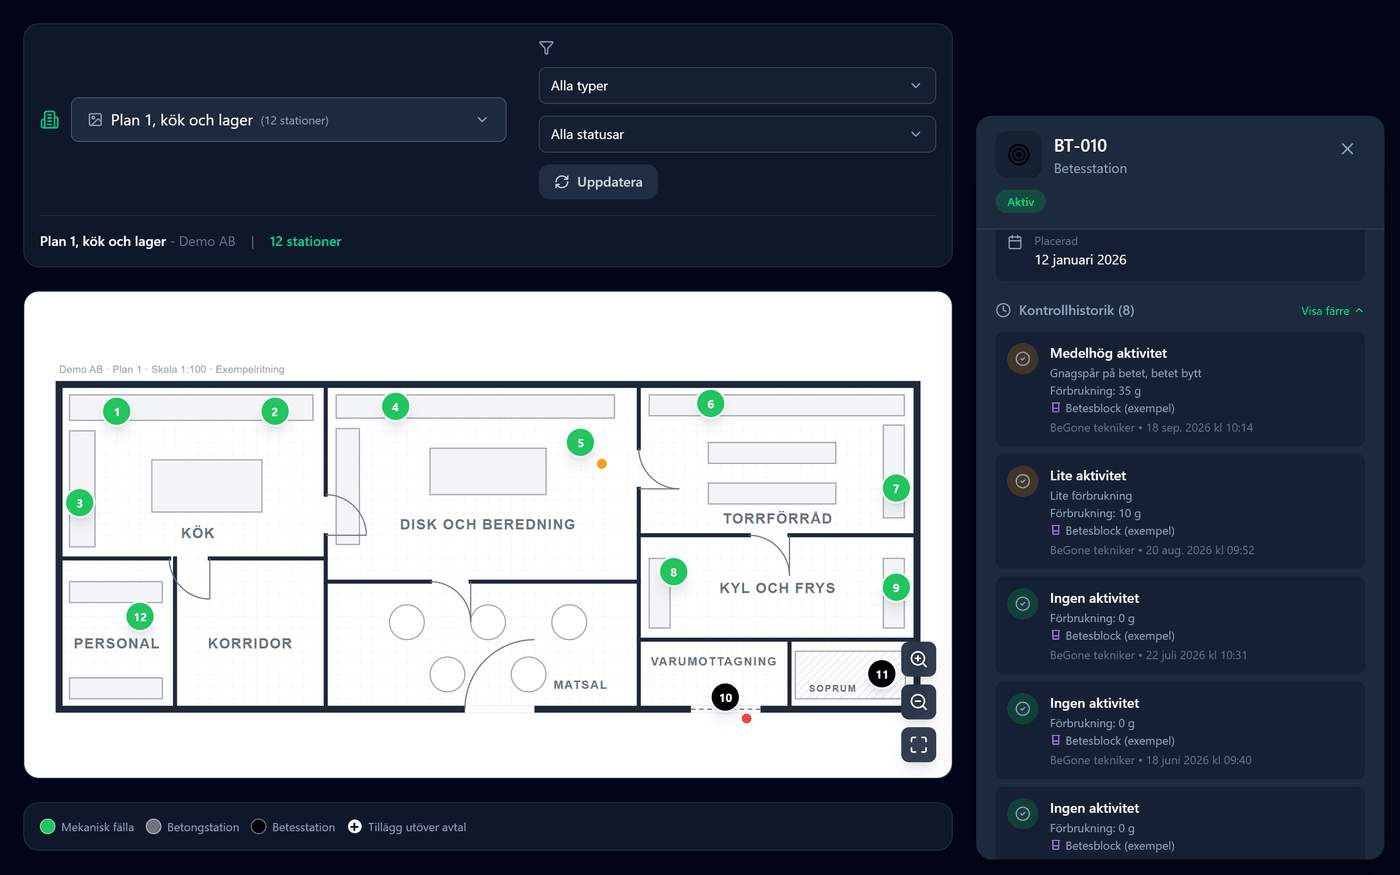Collapse history with Visa färre
The height and width of the screenshot is (875, 1400).
coord(1332,311)
